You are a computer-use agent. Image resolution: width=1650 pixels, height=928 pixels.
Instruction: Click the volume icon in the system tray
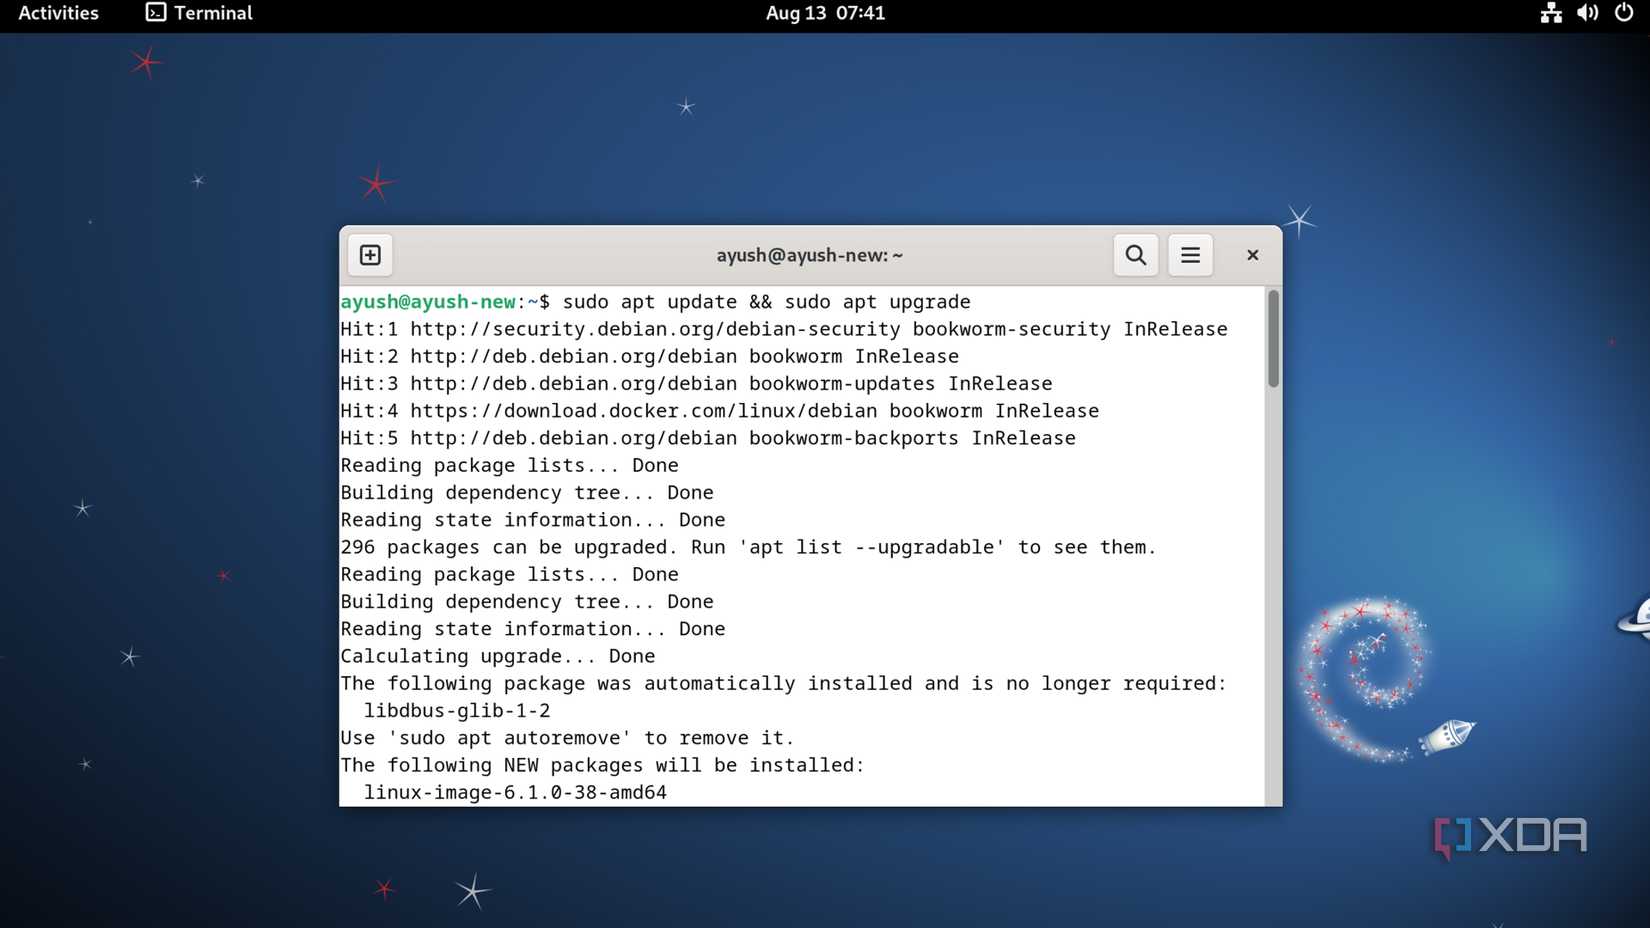(x=1586, y=13)
